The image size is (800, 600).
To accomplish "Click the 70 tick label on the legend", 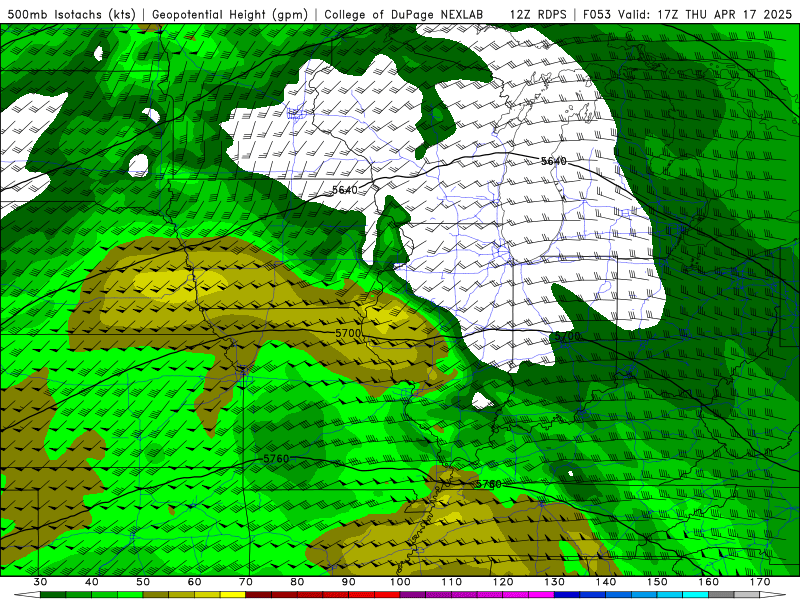I will pos(246,582).
